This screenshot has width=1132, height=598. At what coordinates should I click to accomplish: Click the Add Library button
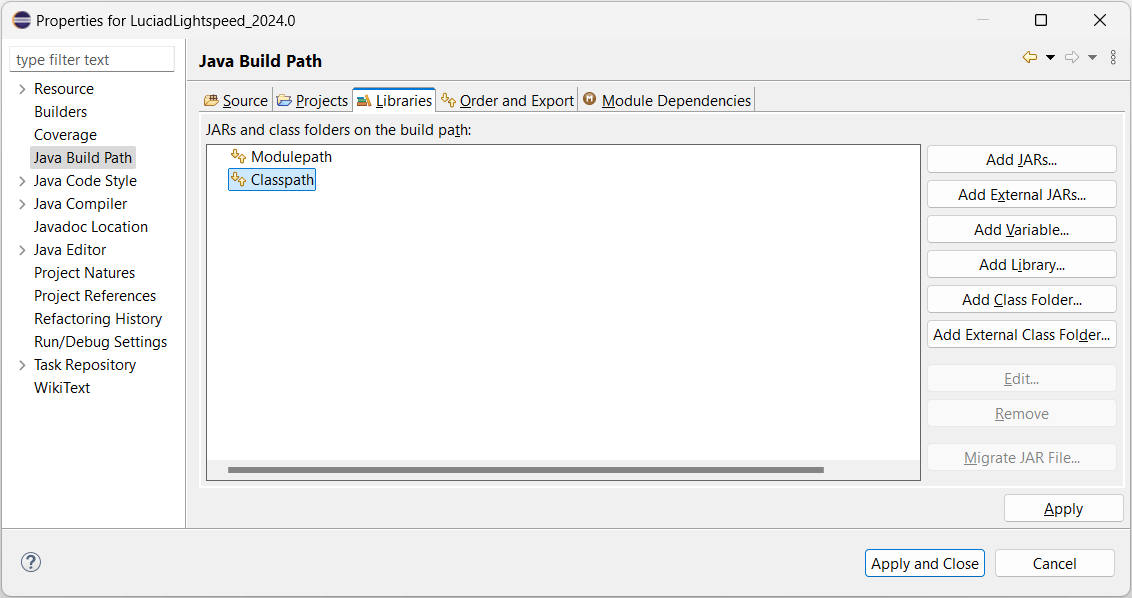pos(1022,264)
